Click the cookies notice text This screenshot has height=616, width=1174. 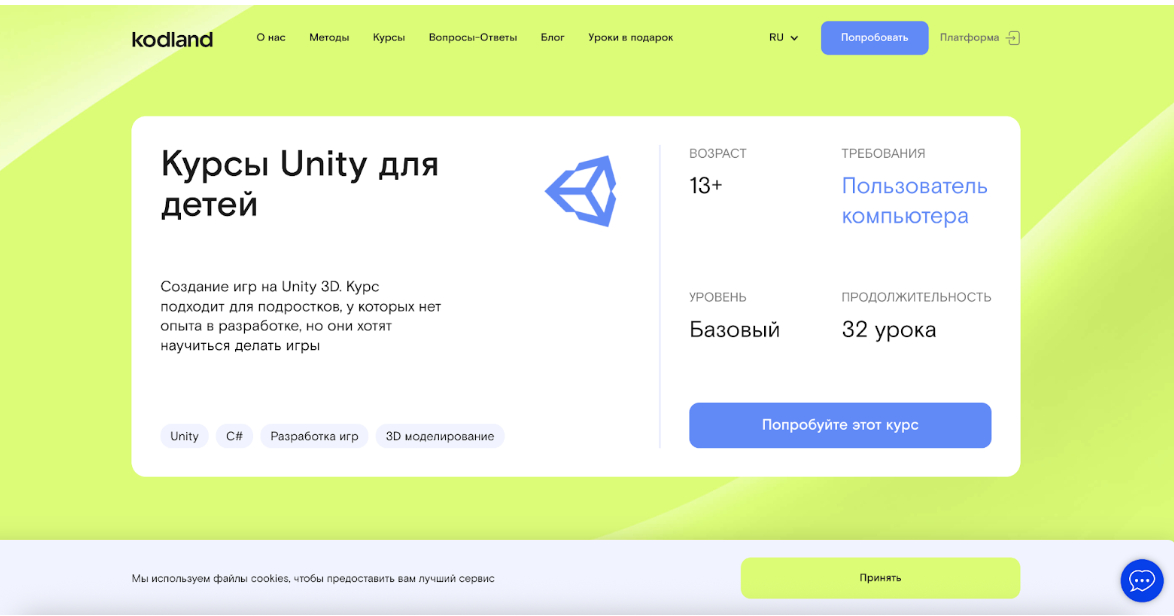point(313,579)
